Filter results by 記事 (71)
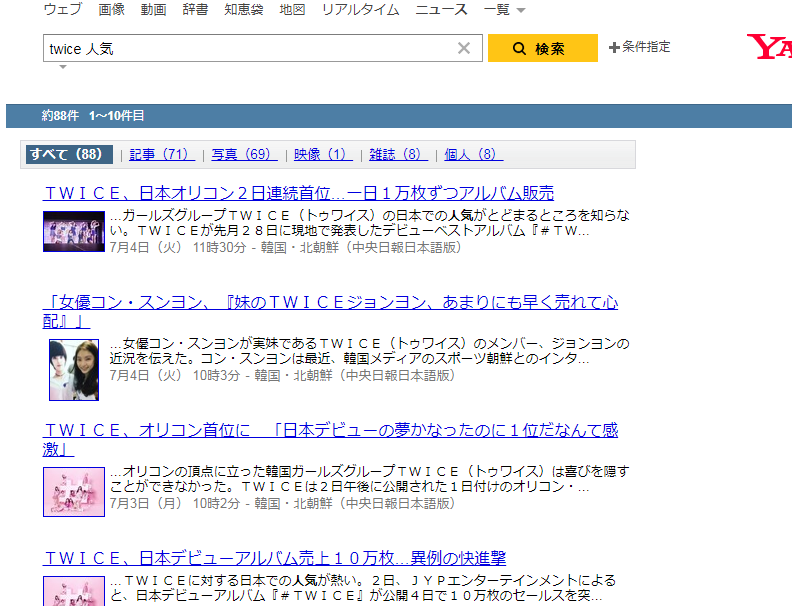792x606 pixels. coord(162,154)
